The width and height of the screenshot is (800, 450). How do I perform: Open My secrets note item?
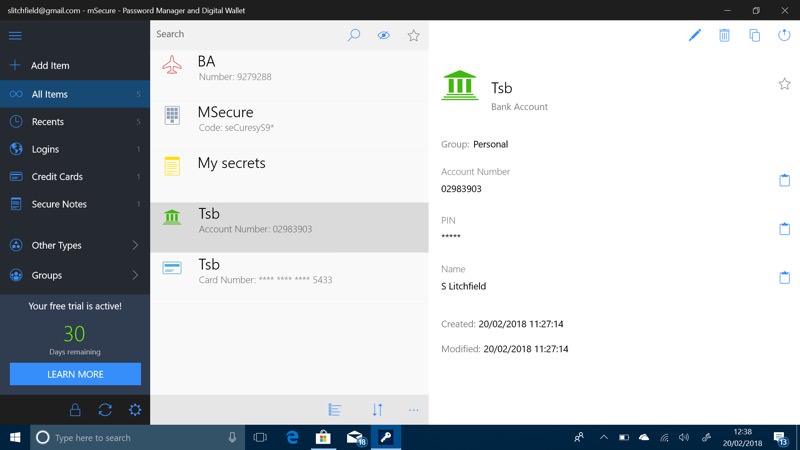tap(289, 176)
